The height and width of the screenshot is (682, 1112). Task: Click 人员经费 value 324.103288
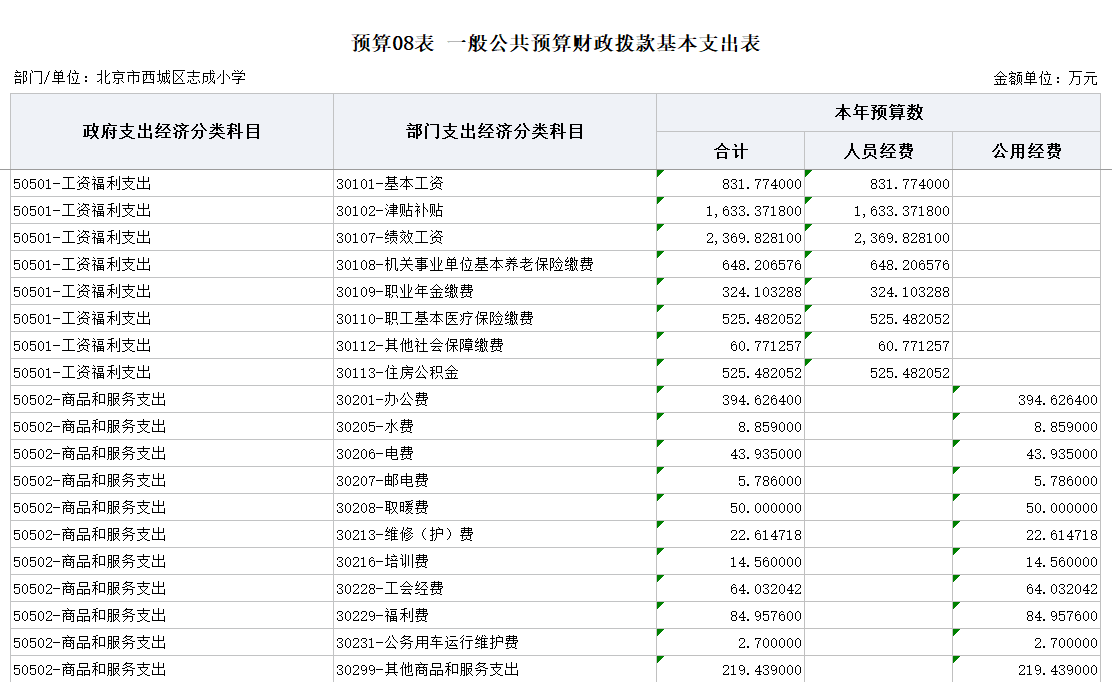879,291
